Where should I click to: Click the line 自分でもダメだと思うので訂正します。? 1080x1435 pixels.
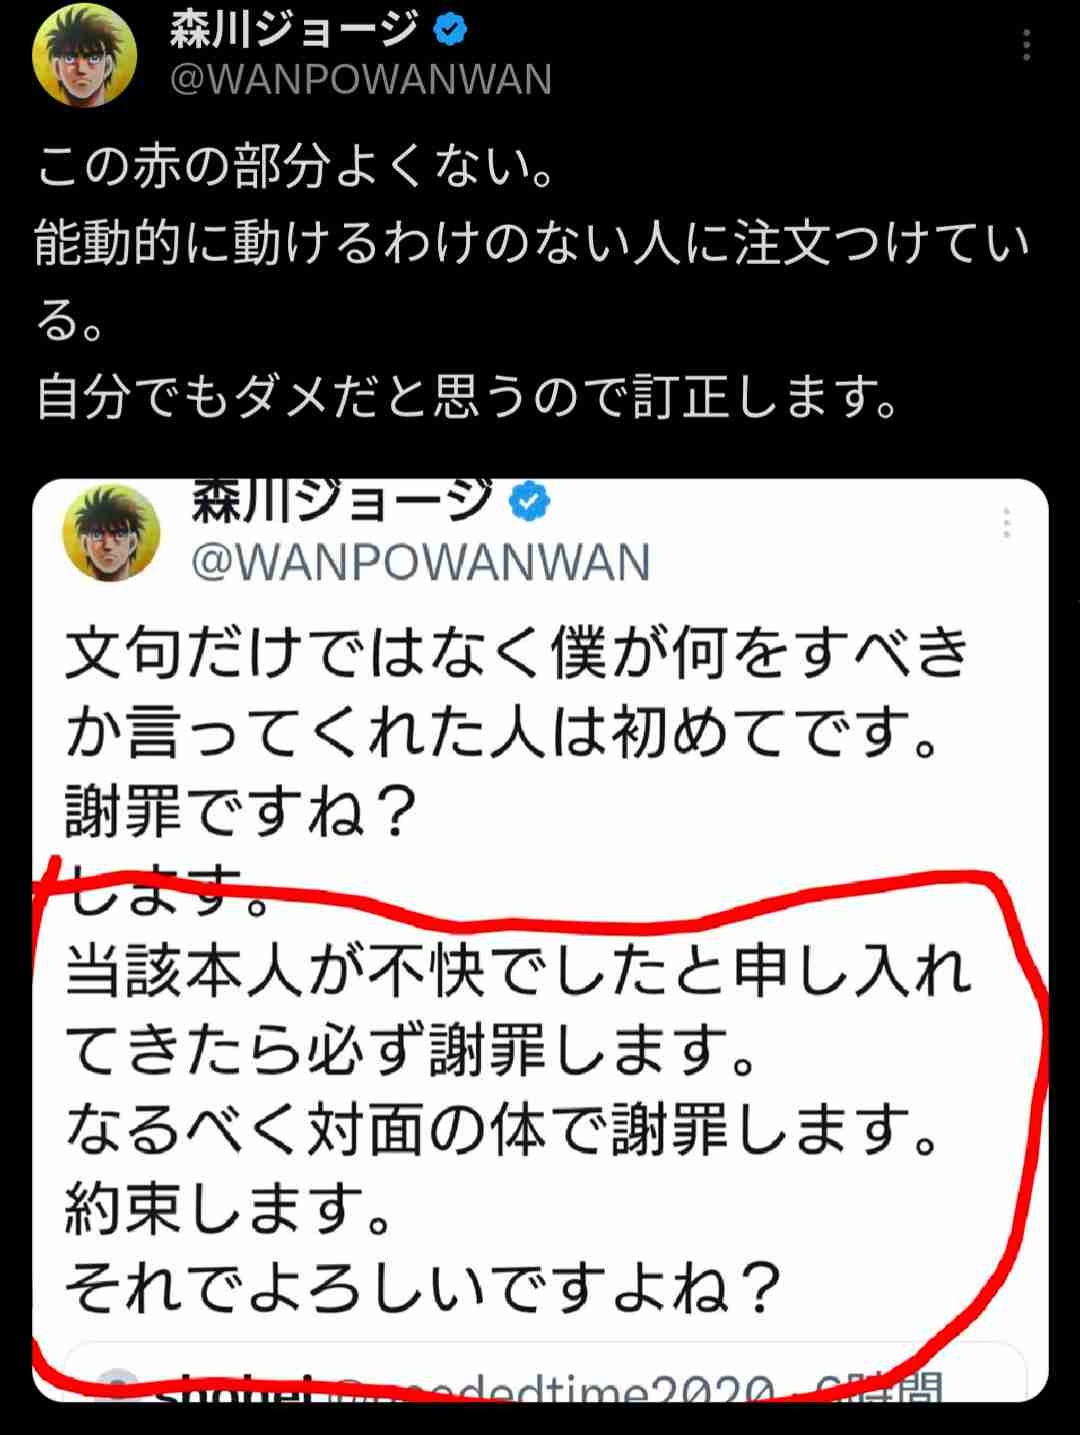(x=468, y=397)
